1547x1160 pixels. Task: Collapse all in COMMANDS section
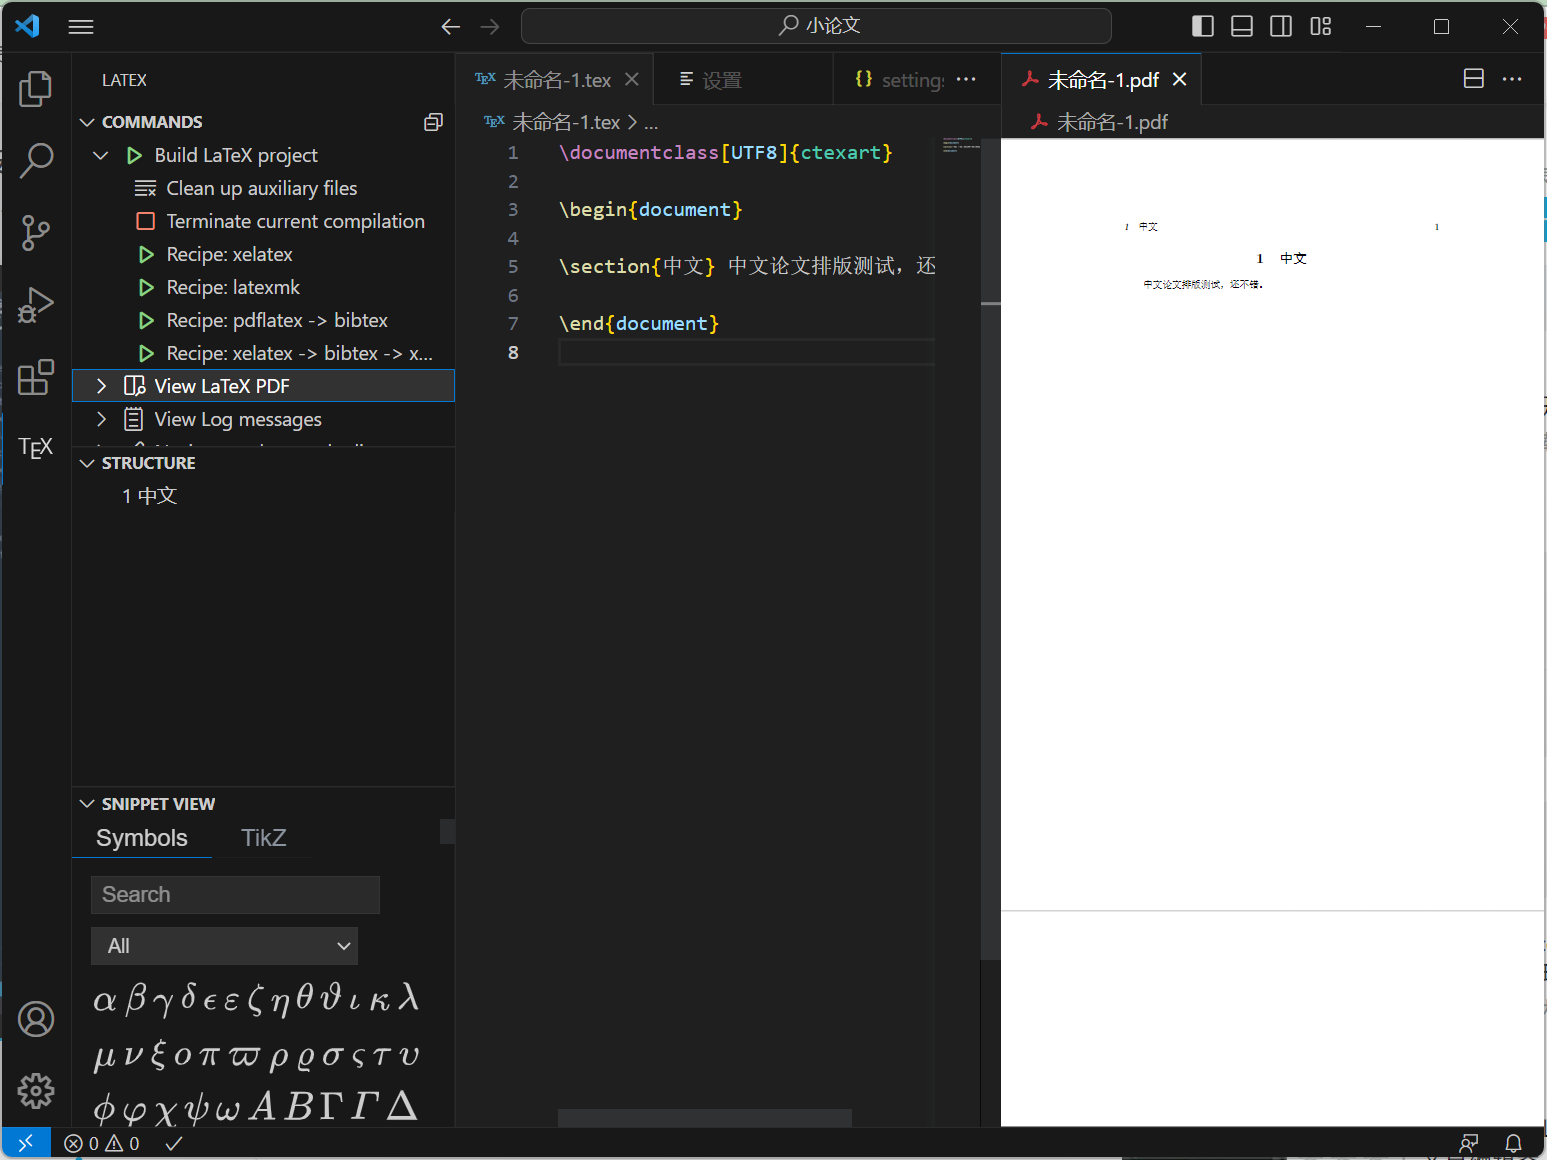[x=433, y=122]
